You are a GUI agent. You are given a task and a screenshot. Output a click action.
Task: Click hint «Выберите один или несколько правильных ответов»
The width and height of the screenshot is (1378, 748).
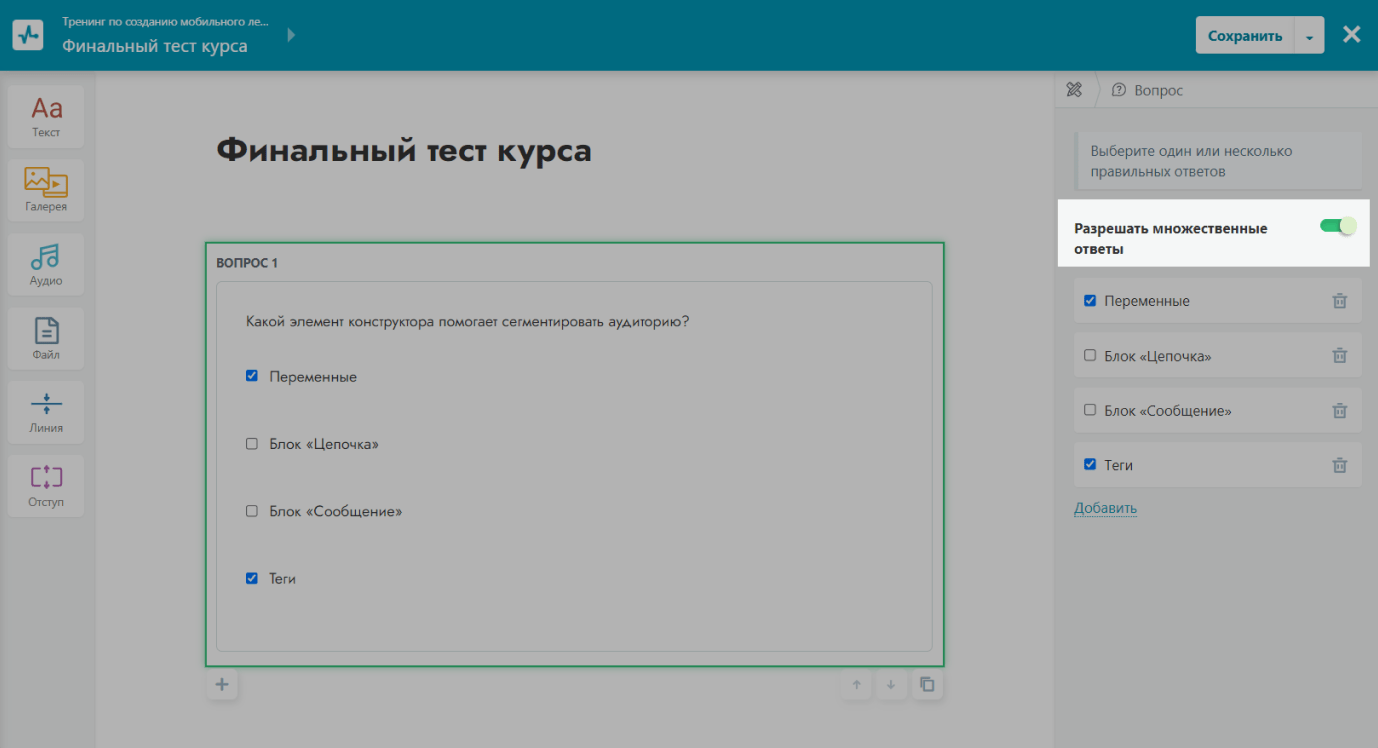tap(1218, 161)
